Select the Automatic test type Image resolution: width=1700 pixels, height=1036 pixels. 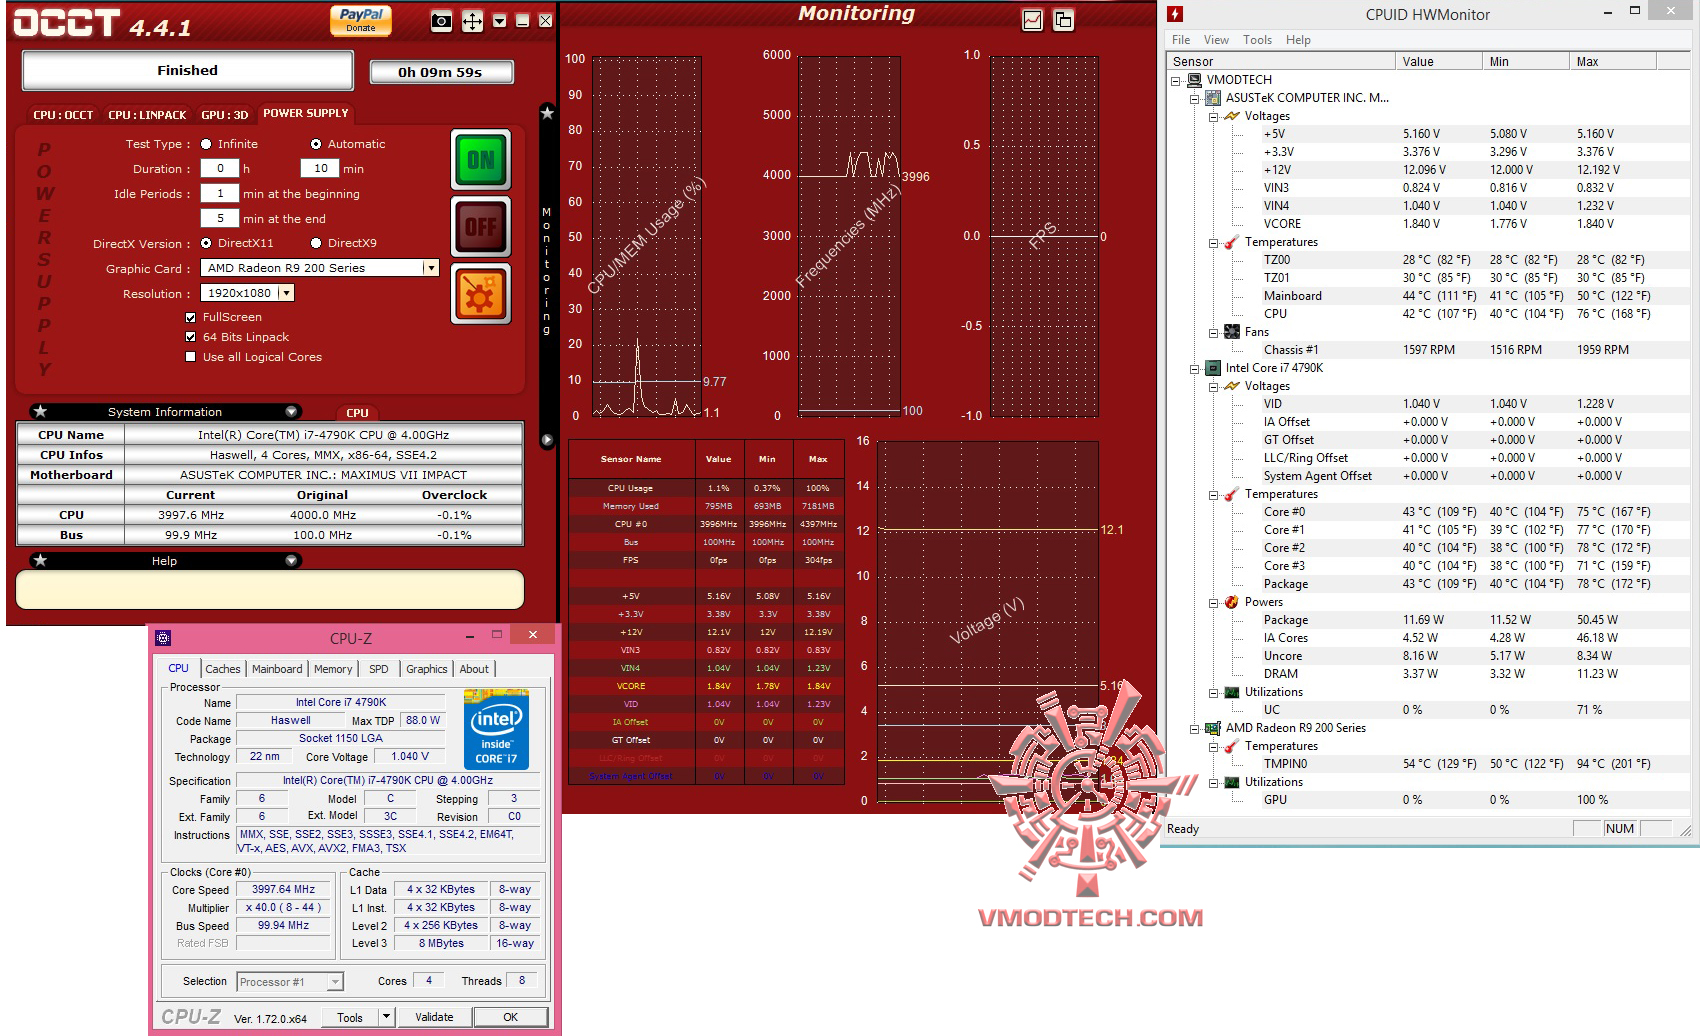click(316, 144)
